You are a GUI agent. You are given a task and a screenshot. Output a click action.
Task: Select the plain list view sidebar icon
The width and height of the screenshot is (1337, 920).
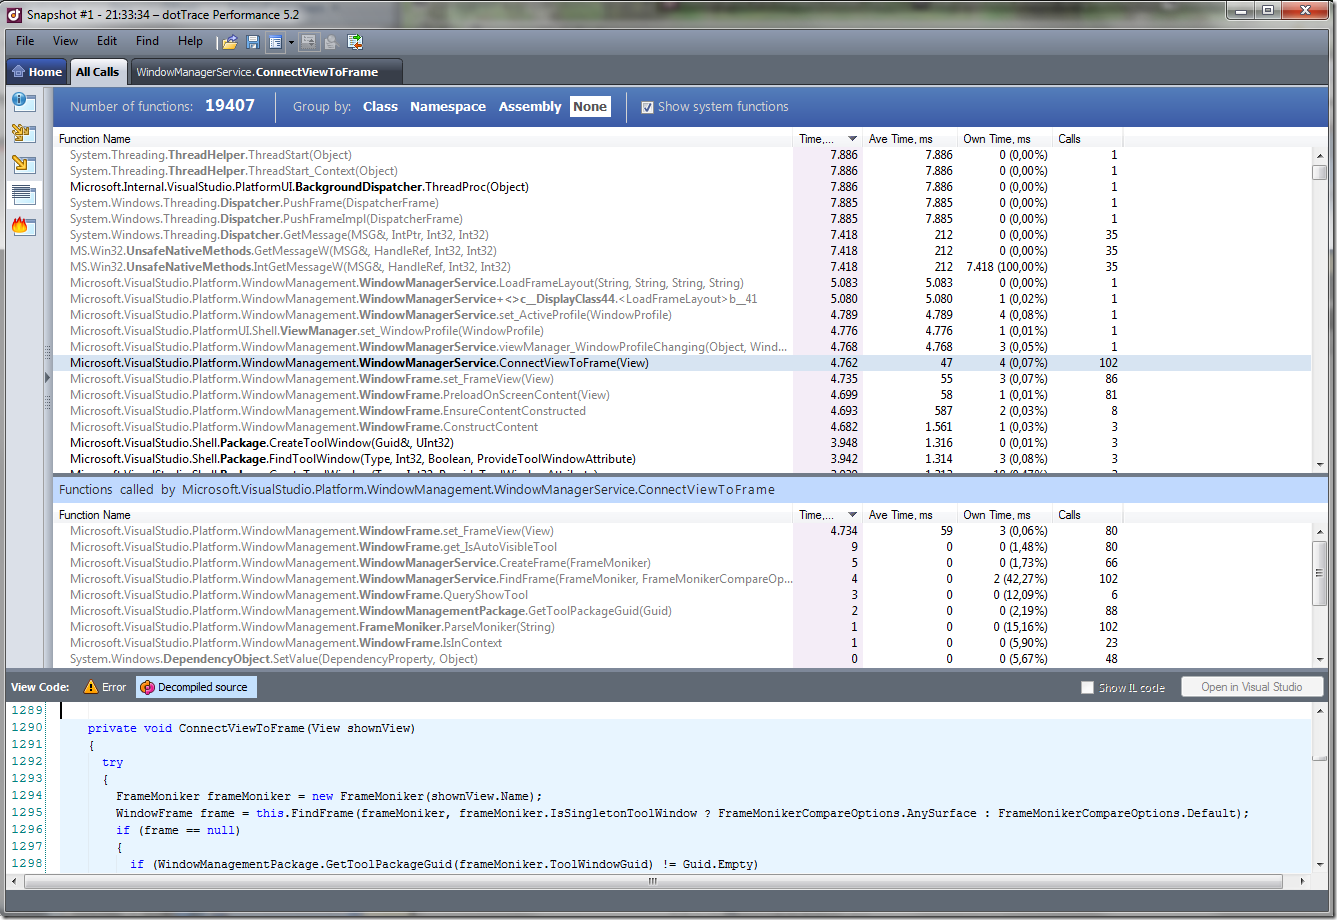[24, 195]
